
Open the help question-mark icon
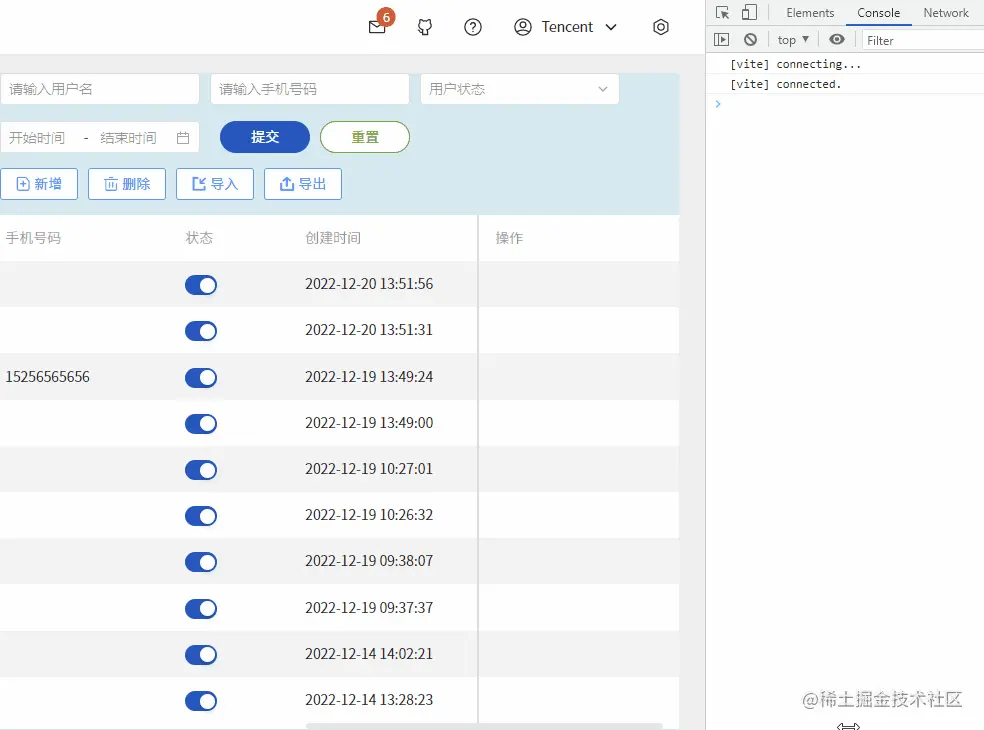[473, 27]
